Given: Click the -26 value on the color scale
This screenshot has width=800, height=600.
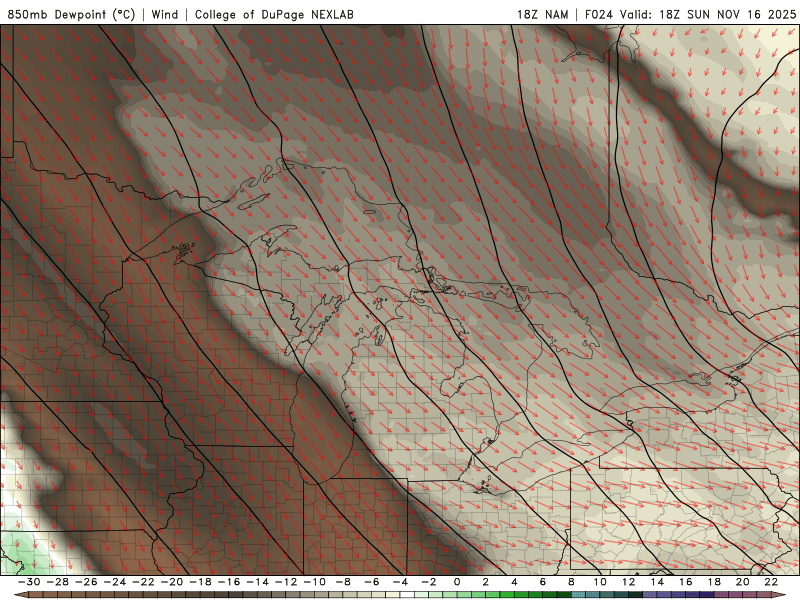Looking at the screenshot, I should pyautogui.click(x=86, y=582).
